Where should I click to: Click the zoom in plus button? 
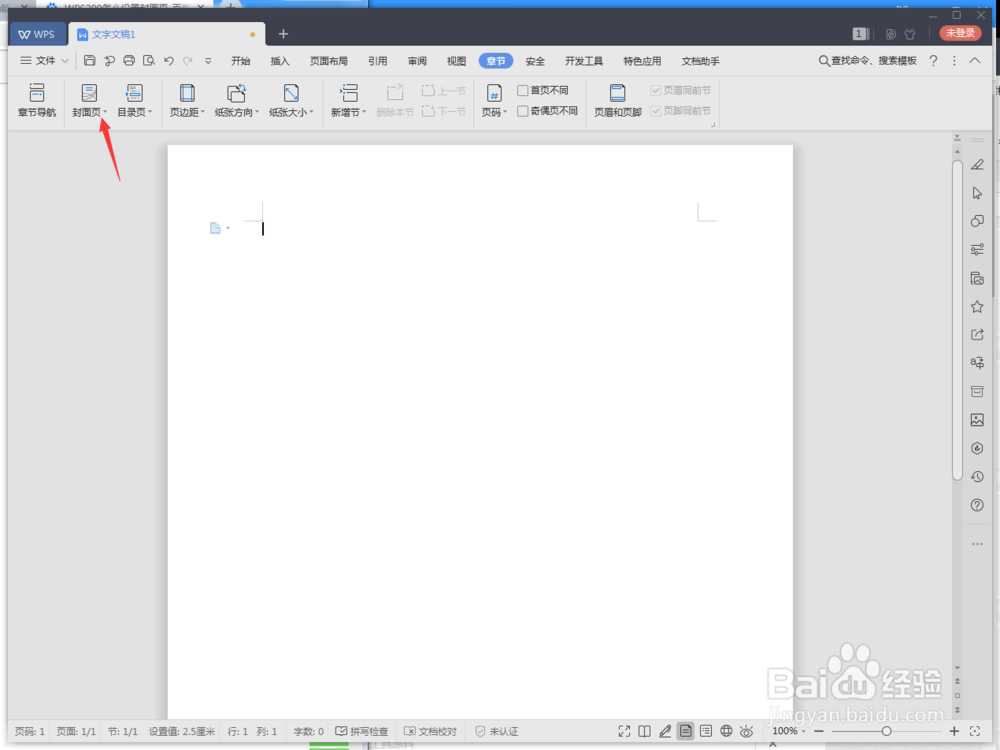[x=953, y=731]
